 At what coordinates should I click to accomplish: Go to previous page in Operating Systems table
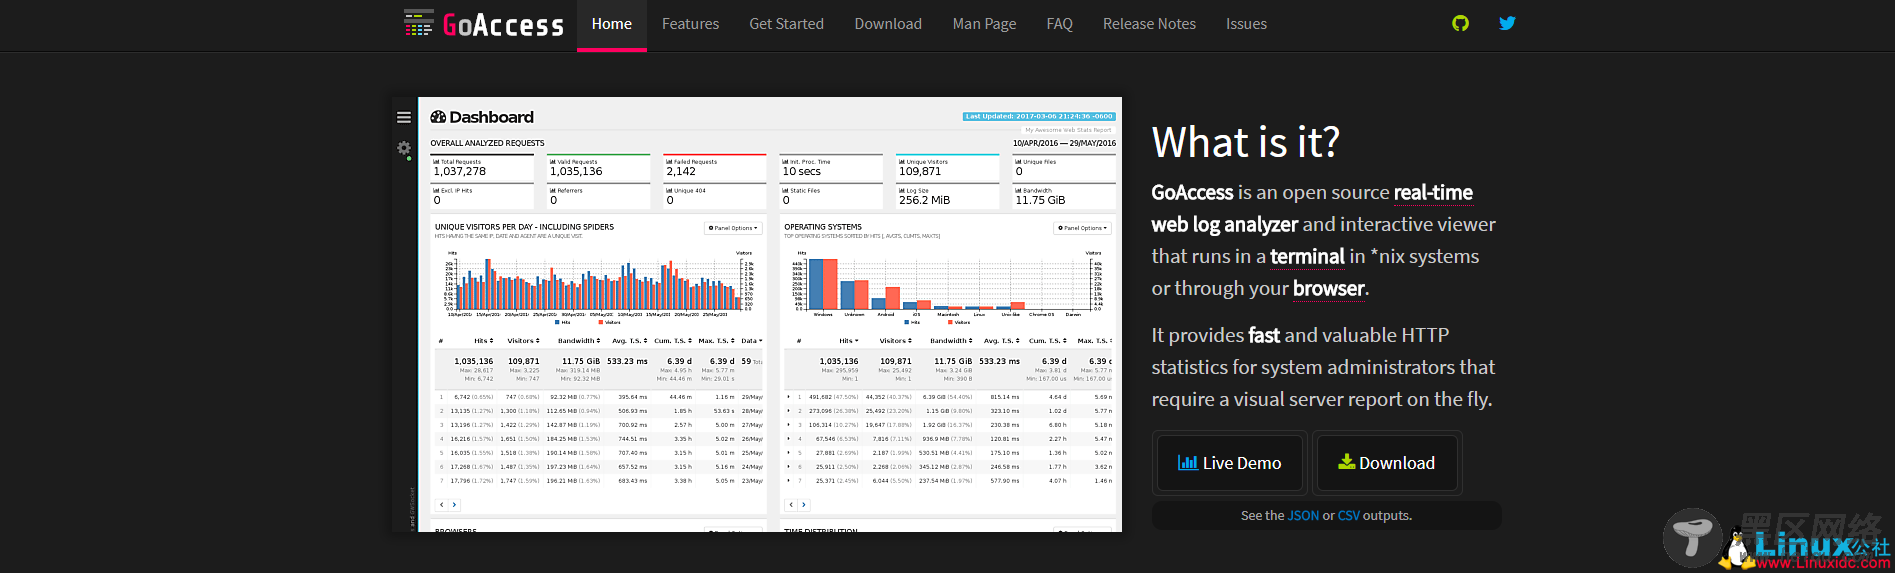point(791,505)
